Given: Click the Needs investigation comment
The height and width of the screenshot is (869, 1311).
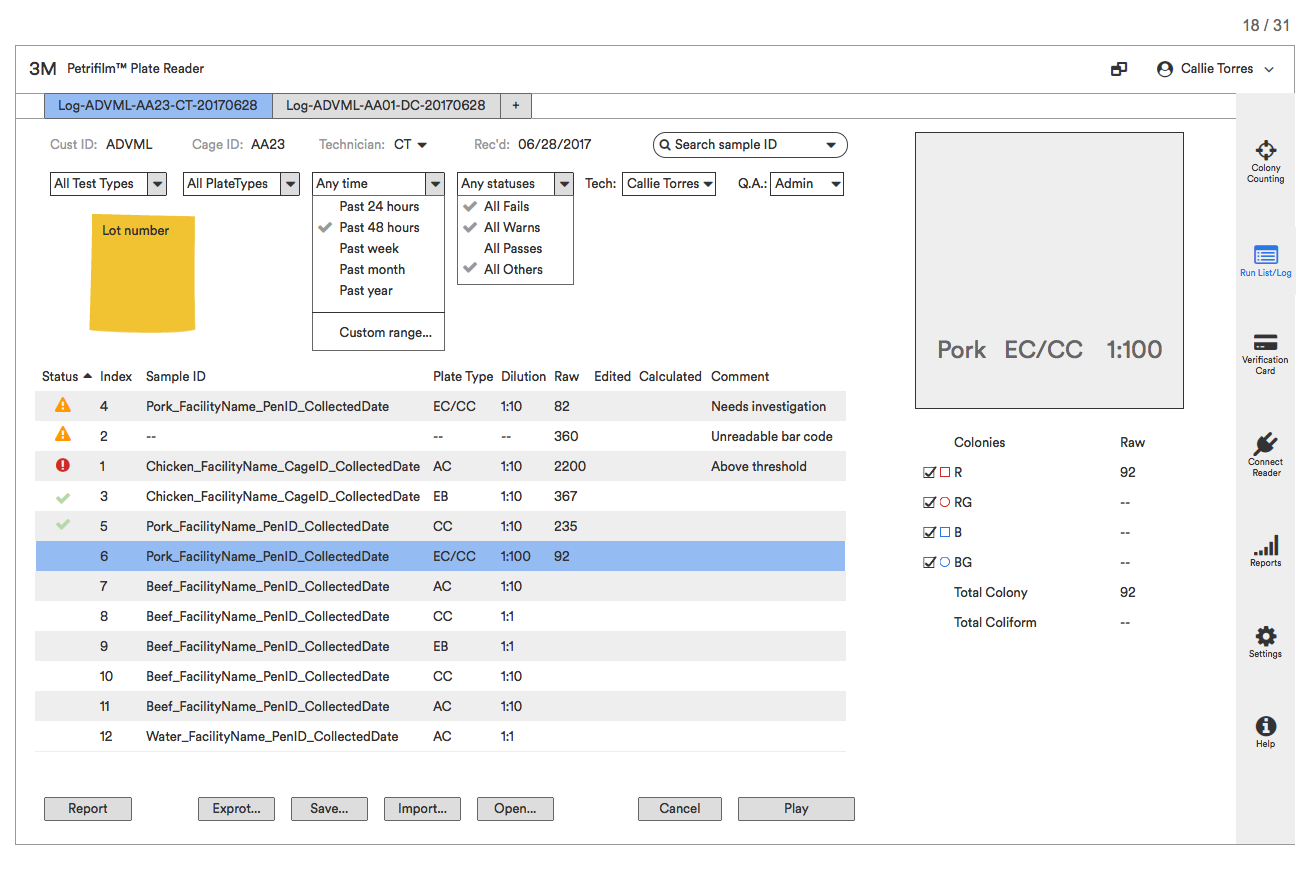Looking at the screenshot, I should tap(769, 406).
